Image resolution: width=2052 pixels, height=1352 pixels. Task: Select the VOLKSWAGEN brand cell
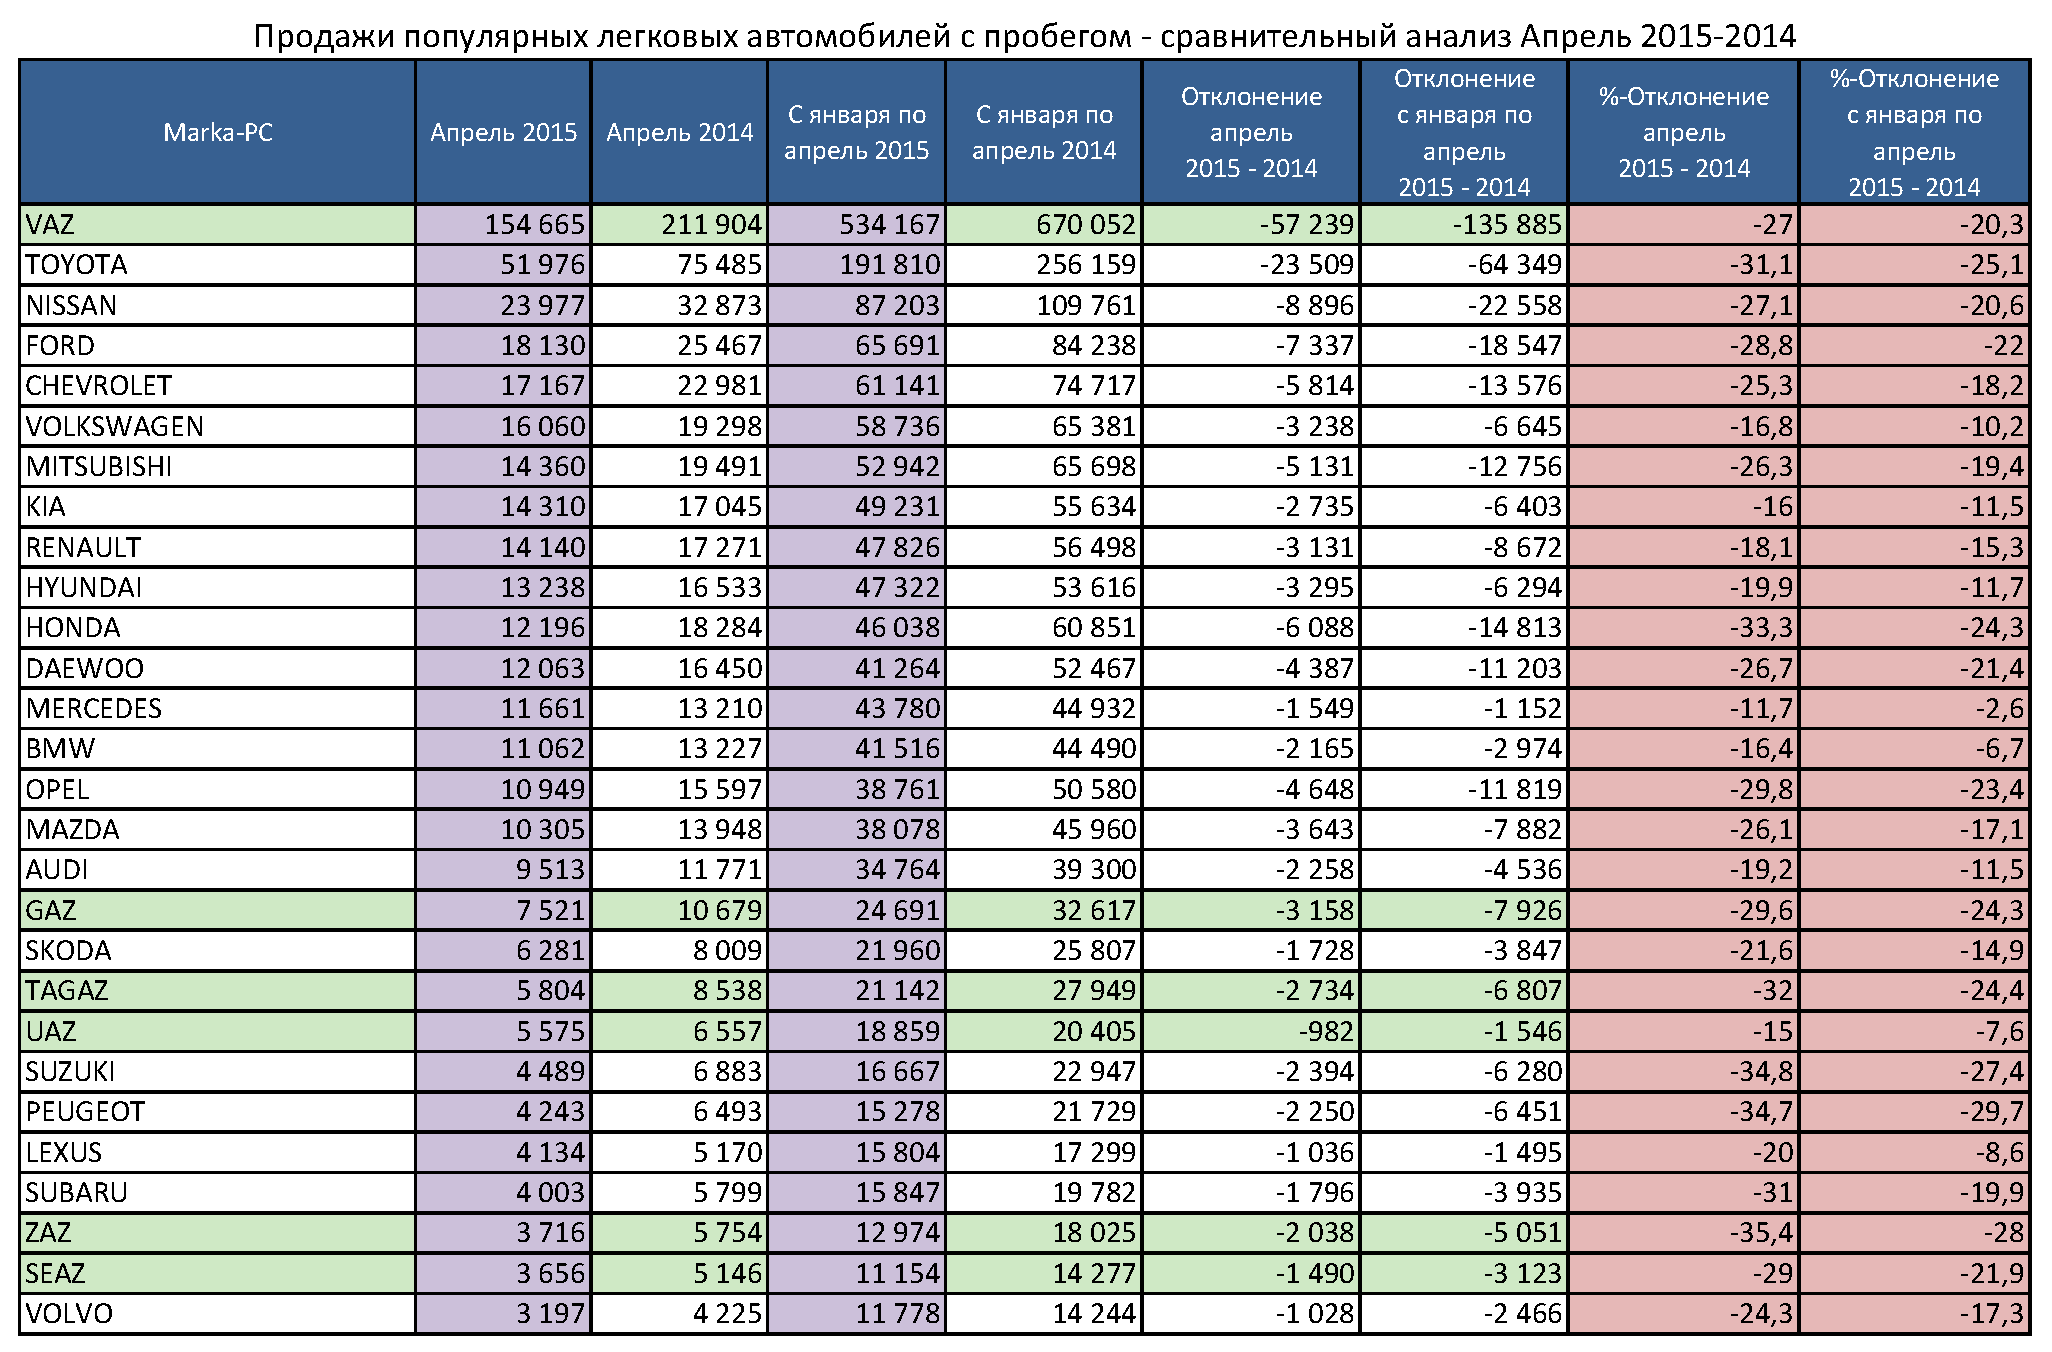tap(114, 427)
